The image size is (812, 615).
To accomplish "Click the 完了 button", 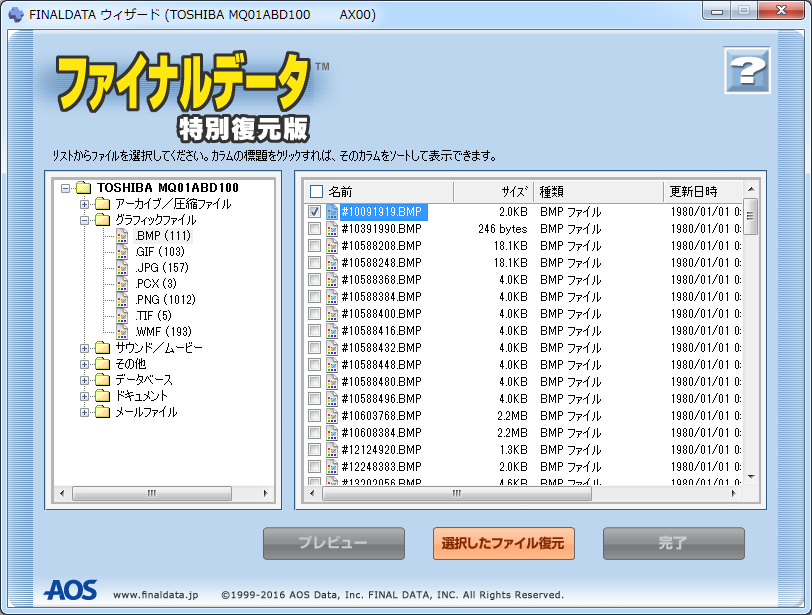I will point(673,544).
